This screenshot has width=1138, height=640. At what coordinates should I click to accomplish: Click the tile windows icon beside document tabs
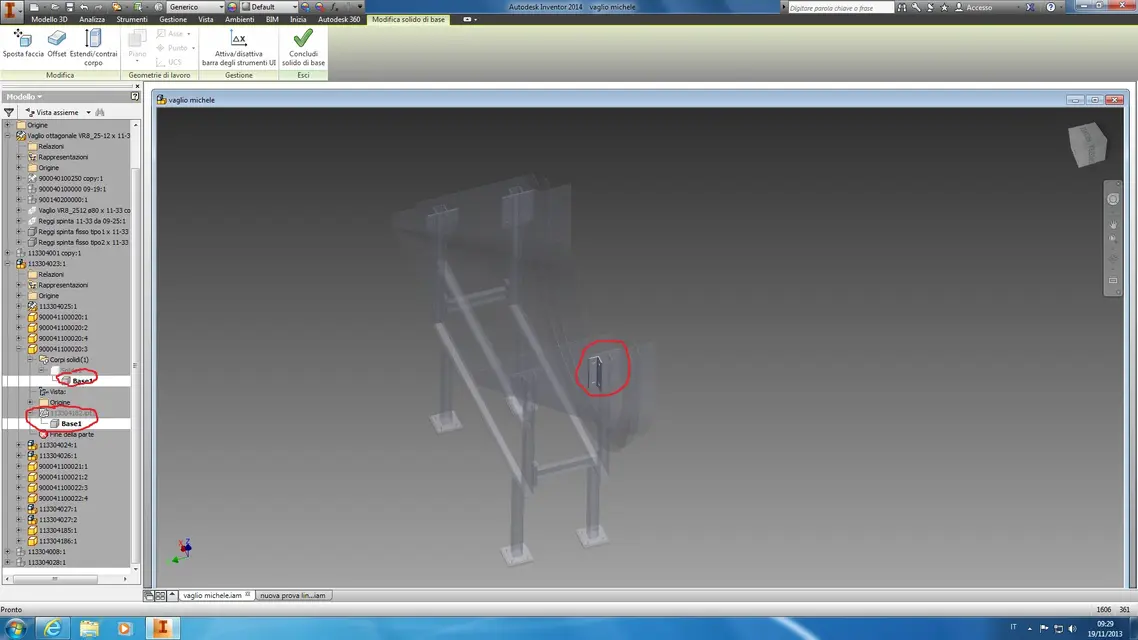[160, 596]
